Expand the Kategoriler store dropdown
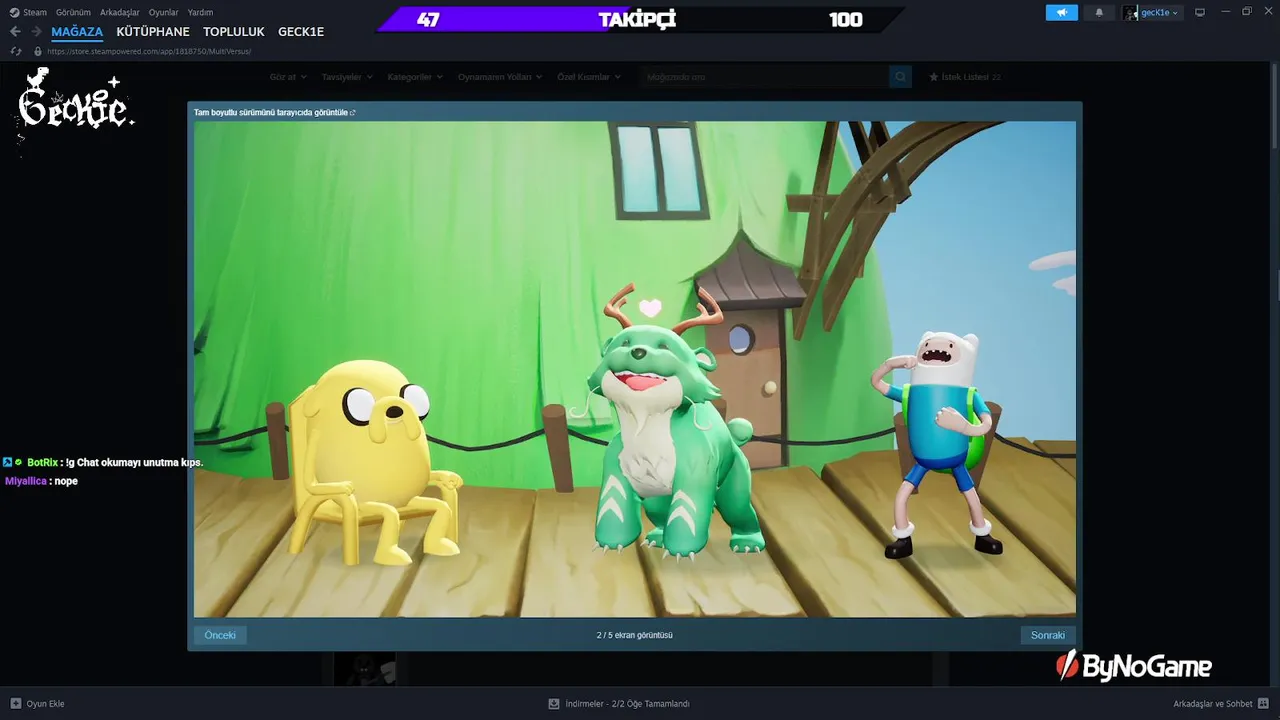This screenshot has height=720, width=1280. 415,77
